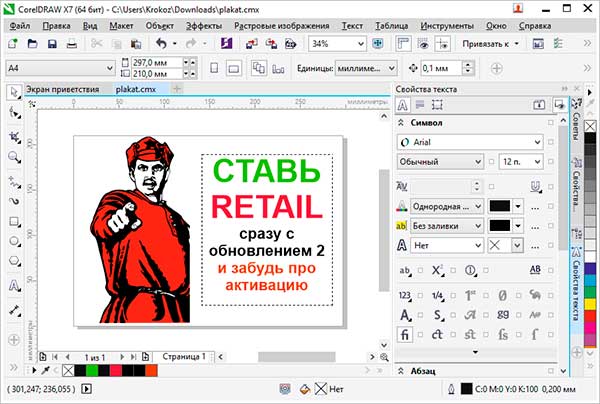Click the Character tab icon in text properties
This screenshot has width=600, height=404.
click(x=403, y=105)
